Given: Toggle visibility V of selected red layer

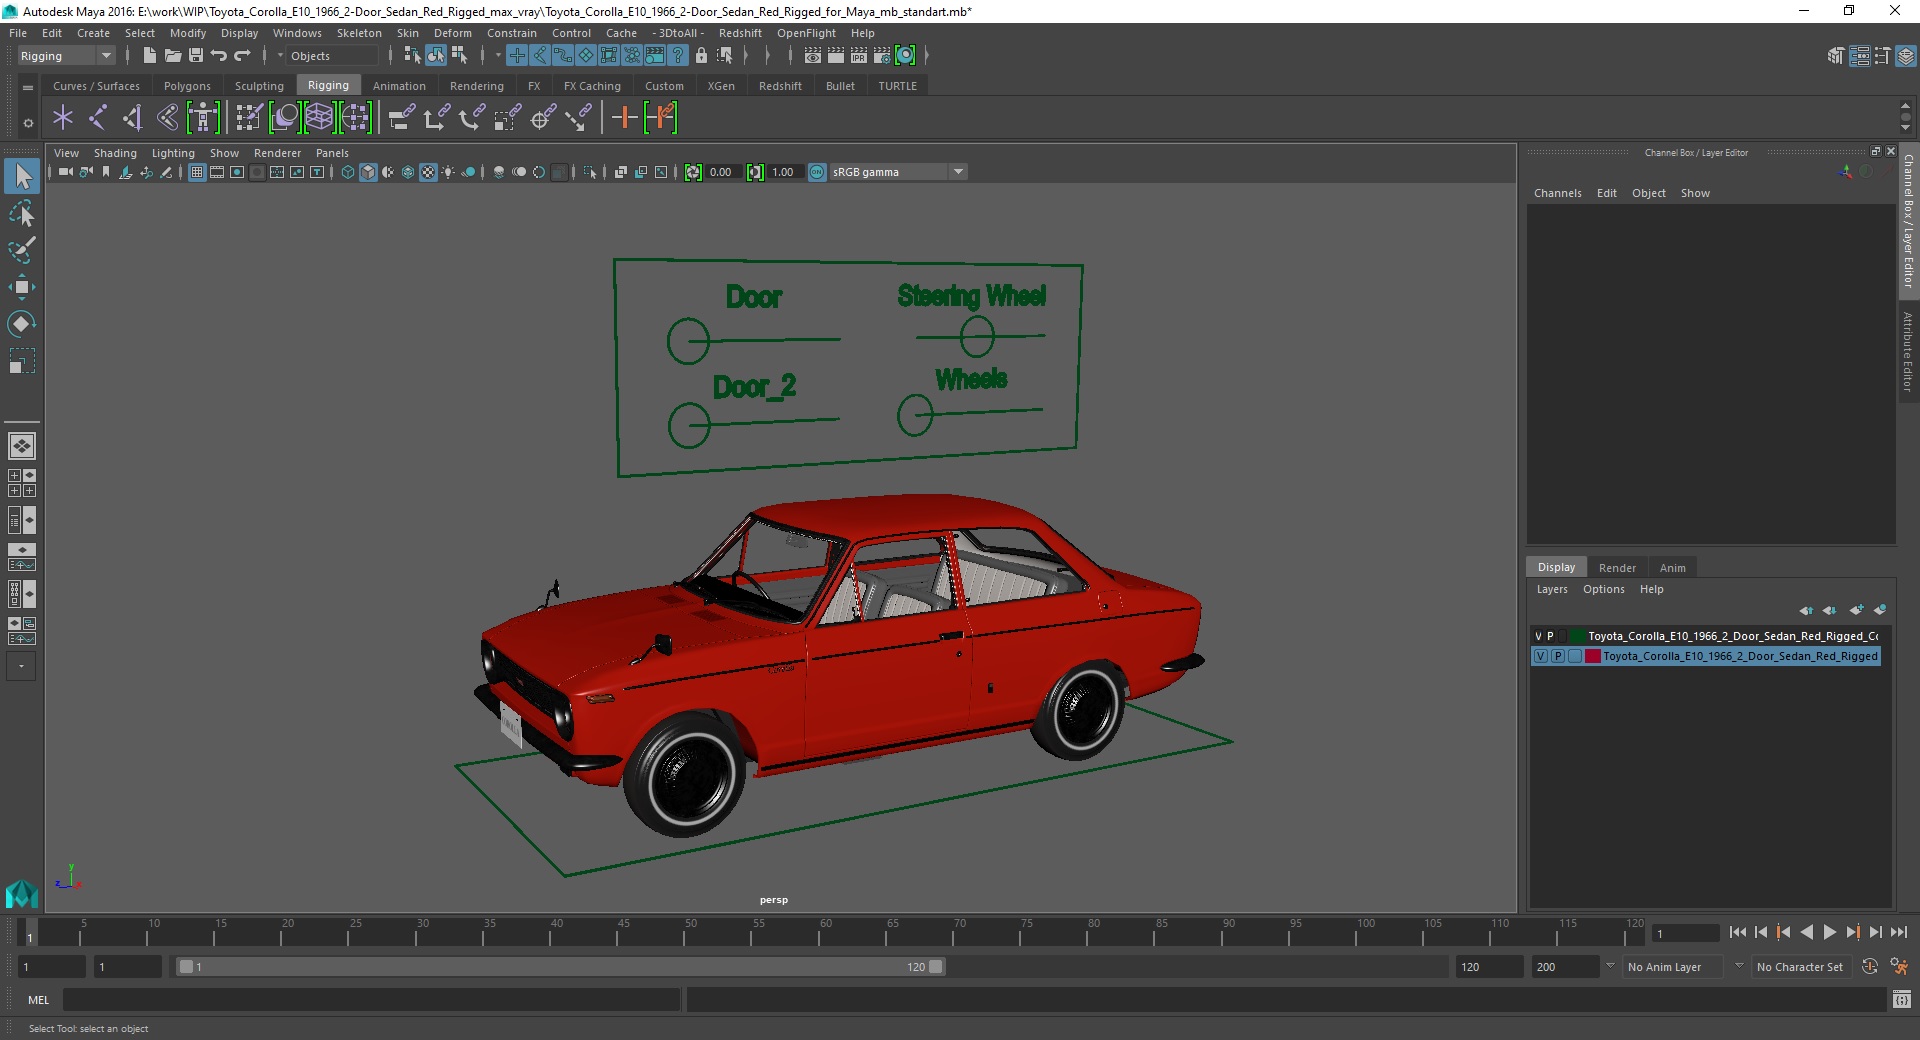Looking at the screenshot, I should point(1541,656).
